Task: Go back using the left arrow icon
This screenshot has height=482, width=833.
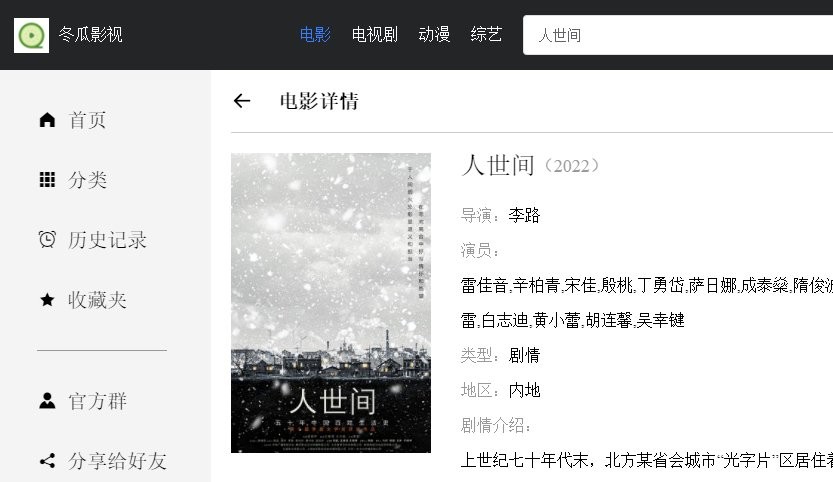Action: click(x=242, y=101)
